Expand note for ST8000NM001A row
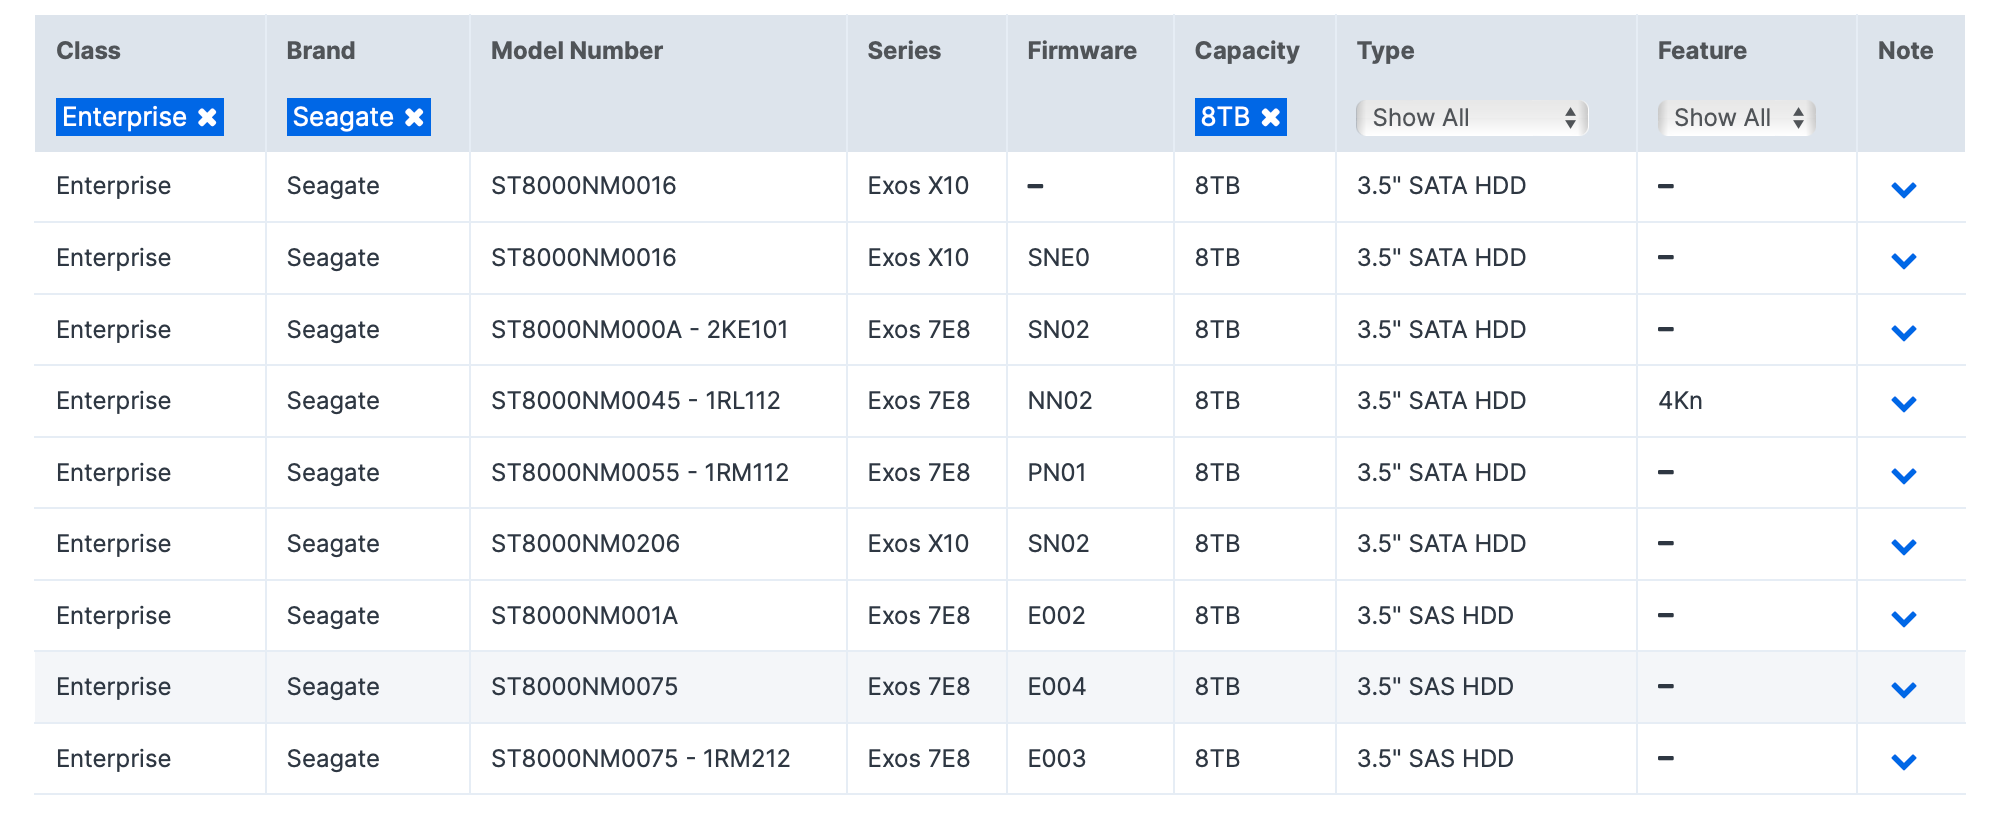The image size is (1998, 838). [x=1904, y=618]
